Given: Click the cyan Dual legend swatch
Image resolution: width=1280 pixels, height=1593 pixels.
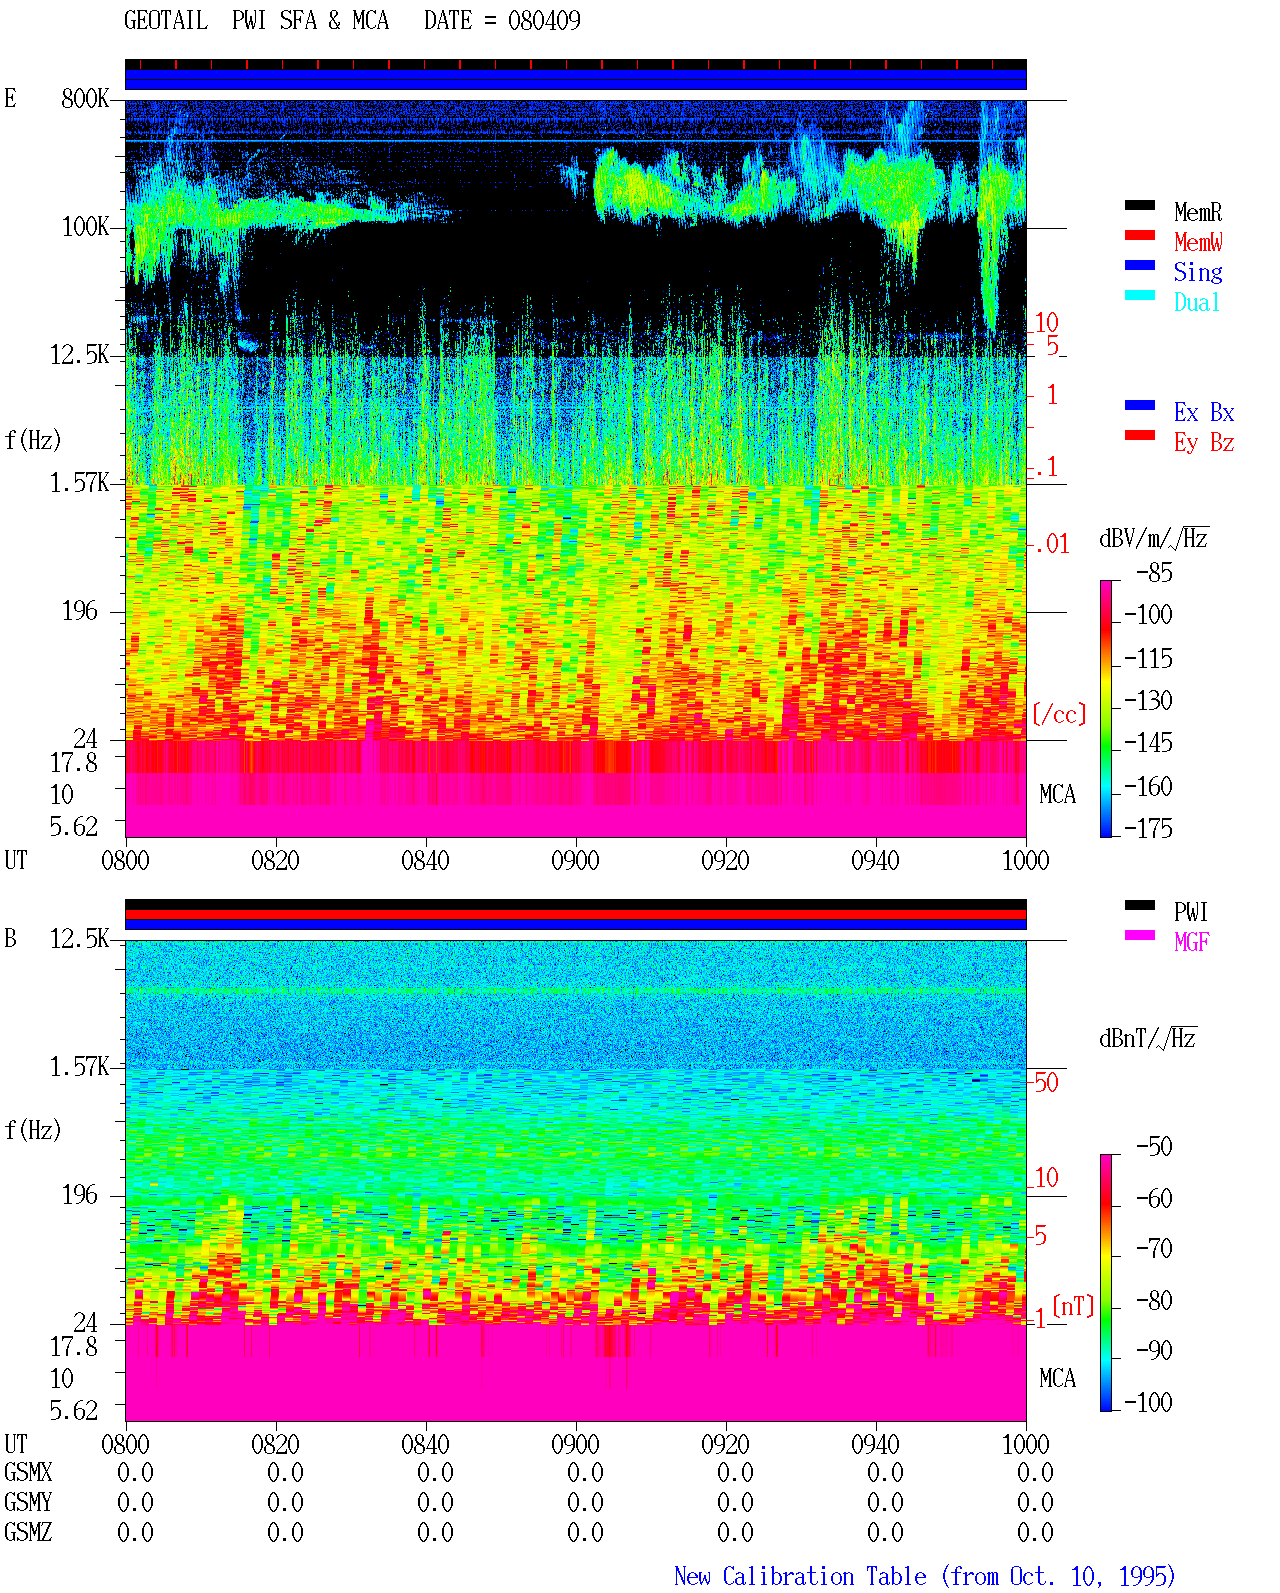Looking at the screenshot, I should pyautogui.click(x=1139, y=295).
